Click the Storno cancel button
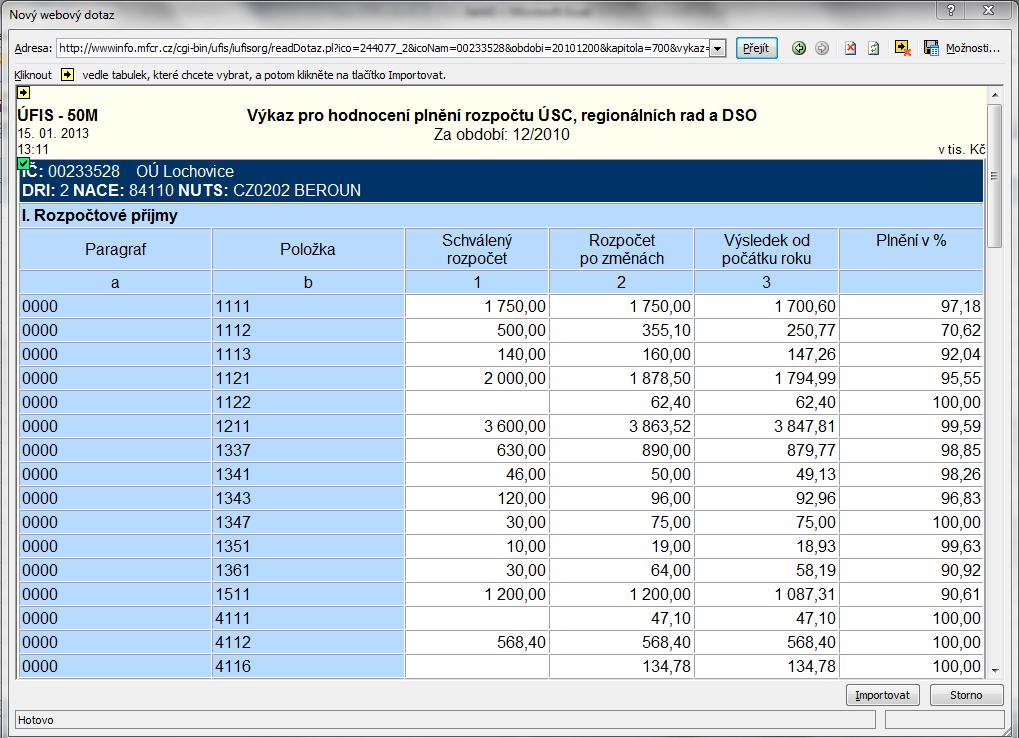This screenshot has width=1019, height=738. click(x=966, y=695)
